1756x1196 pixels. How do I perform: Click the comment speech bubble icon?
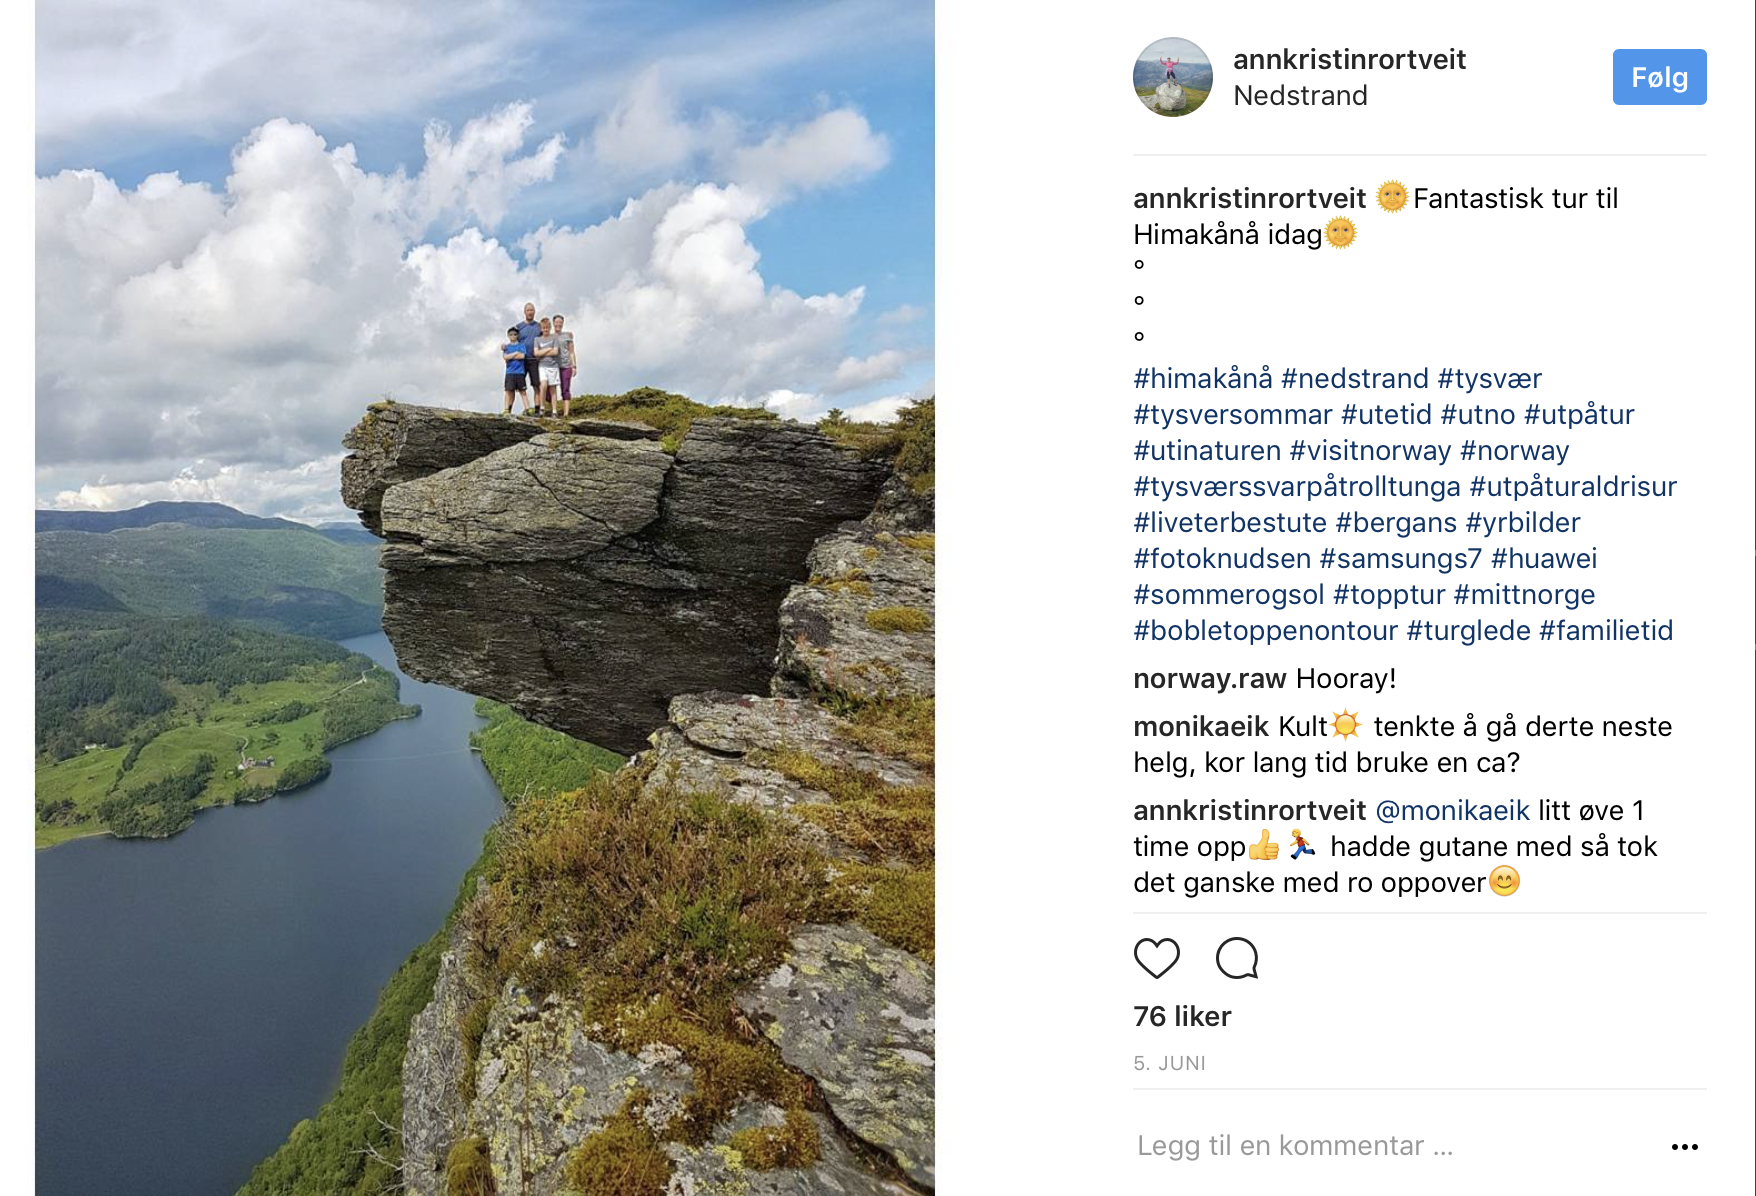point(1237,958)
